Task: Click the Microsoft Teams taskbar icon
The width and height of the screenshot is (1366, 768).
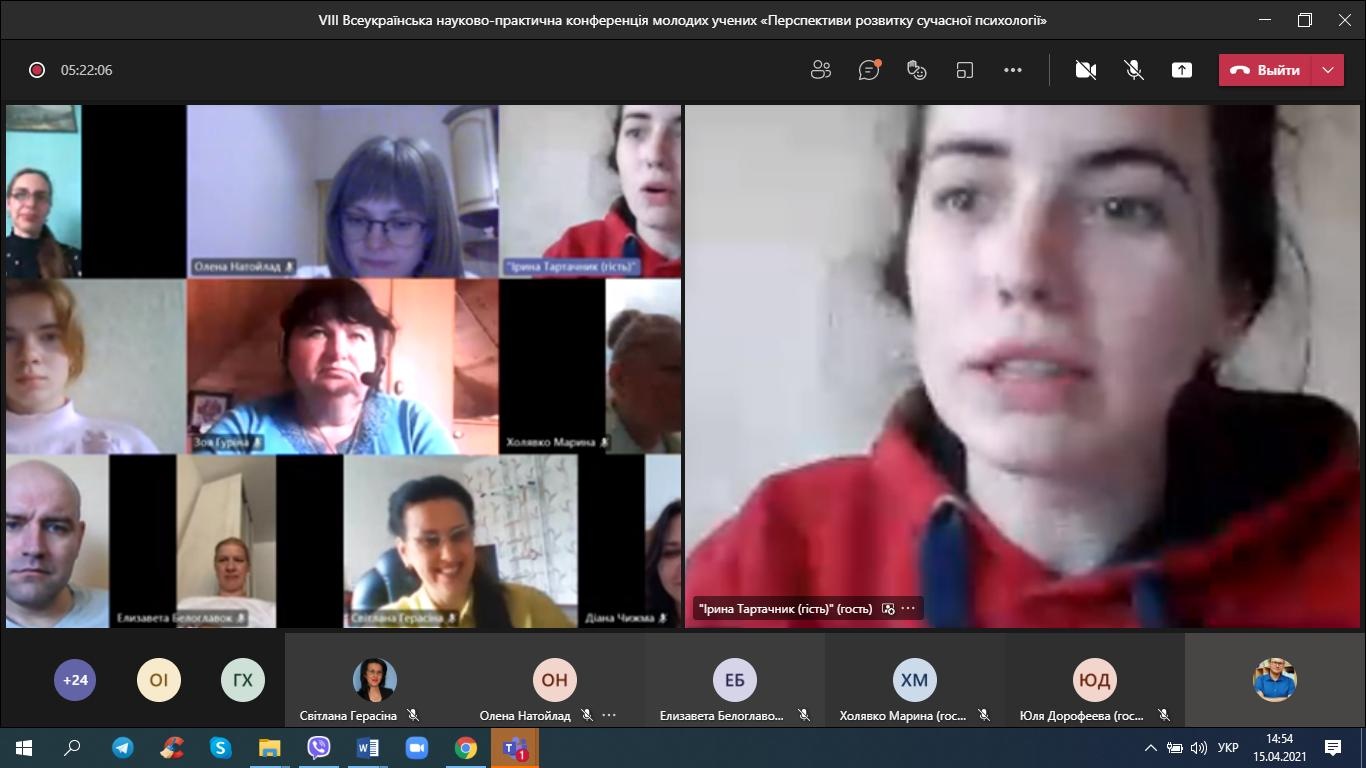Action: [x=515, y=748]
